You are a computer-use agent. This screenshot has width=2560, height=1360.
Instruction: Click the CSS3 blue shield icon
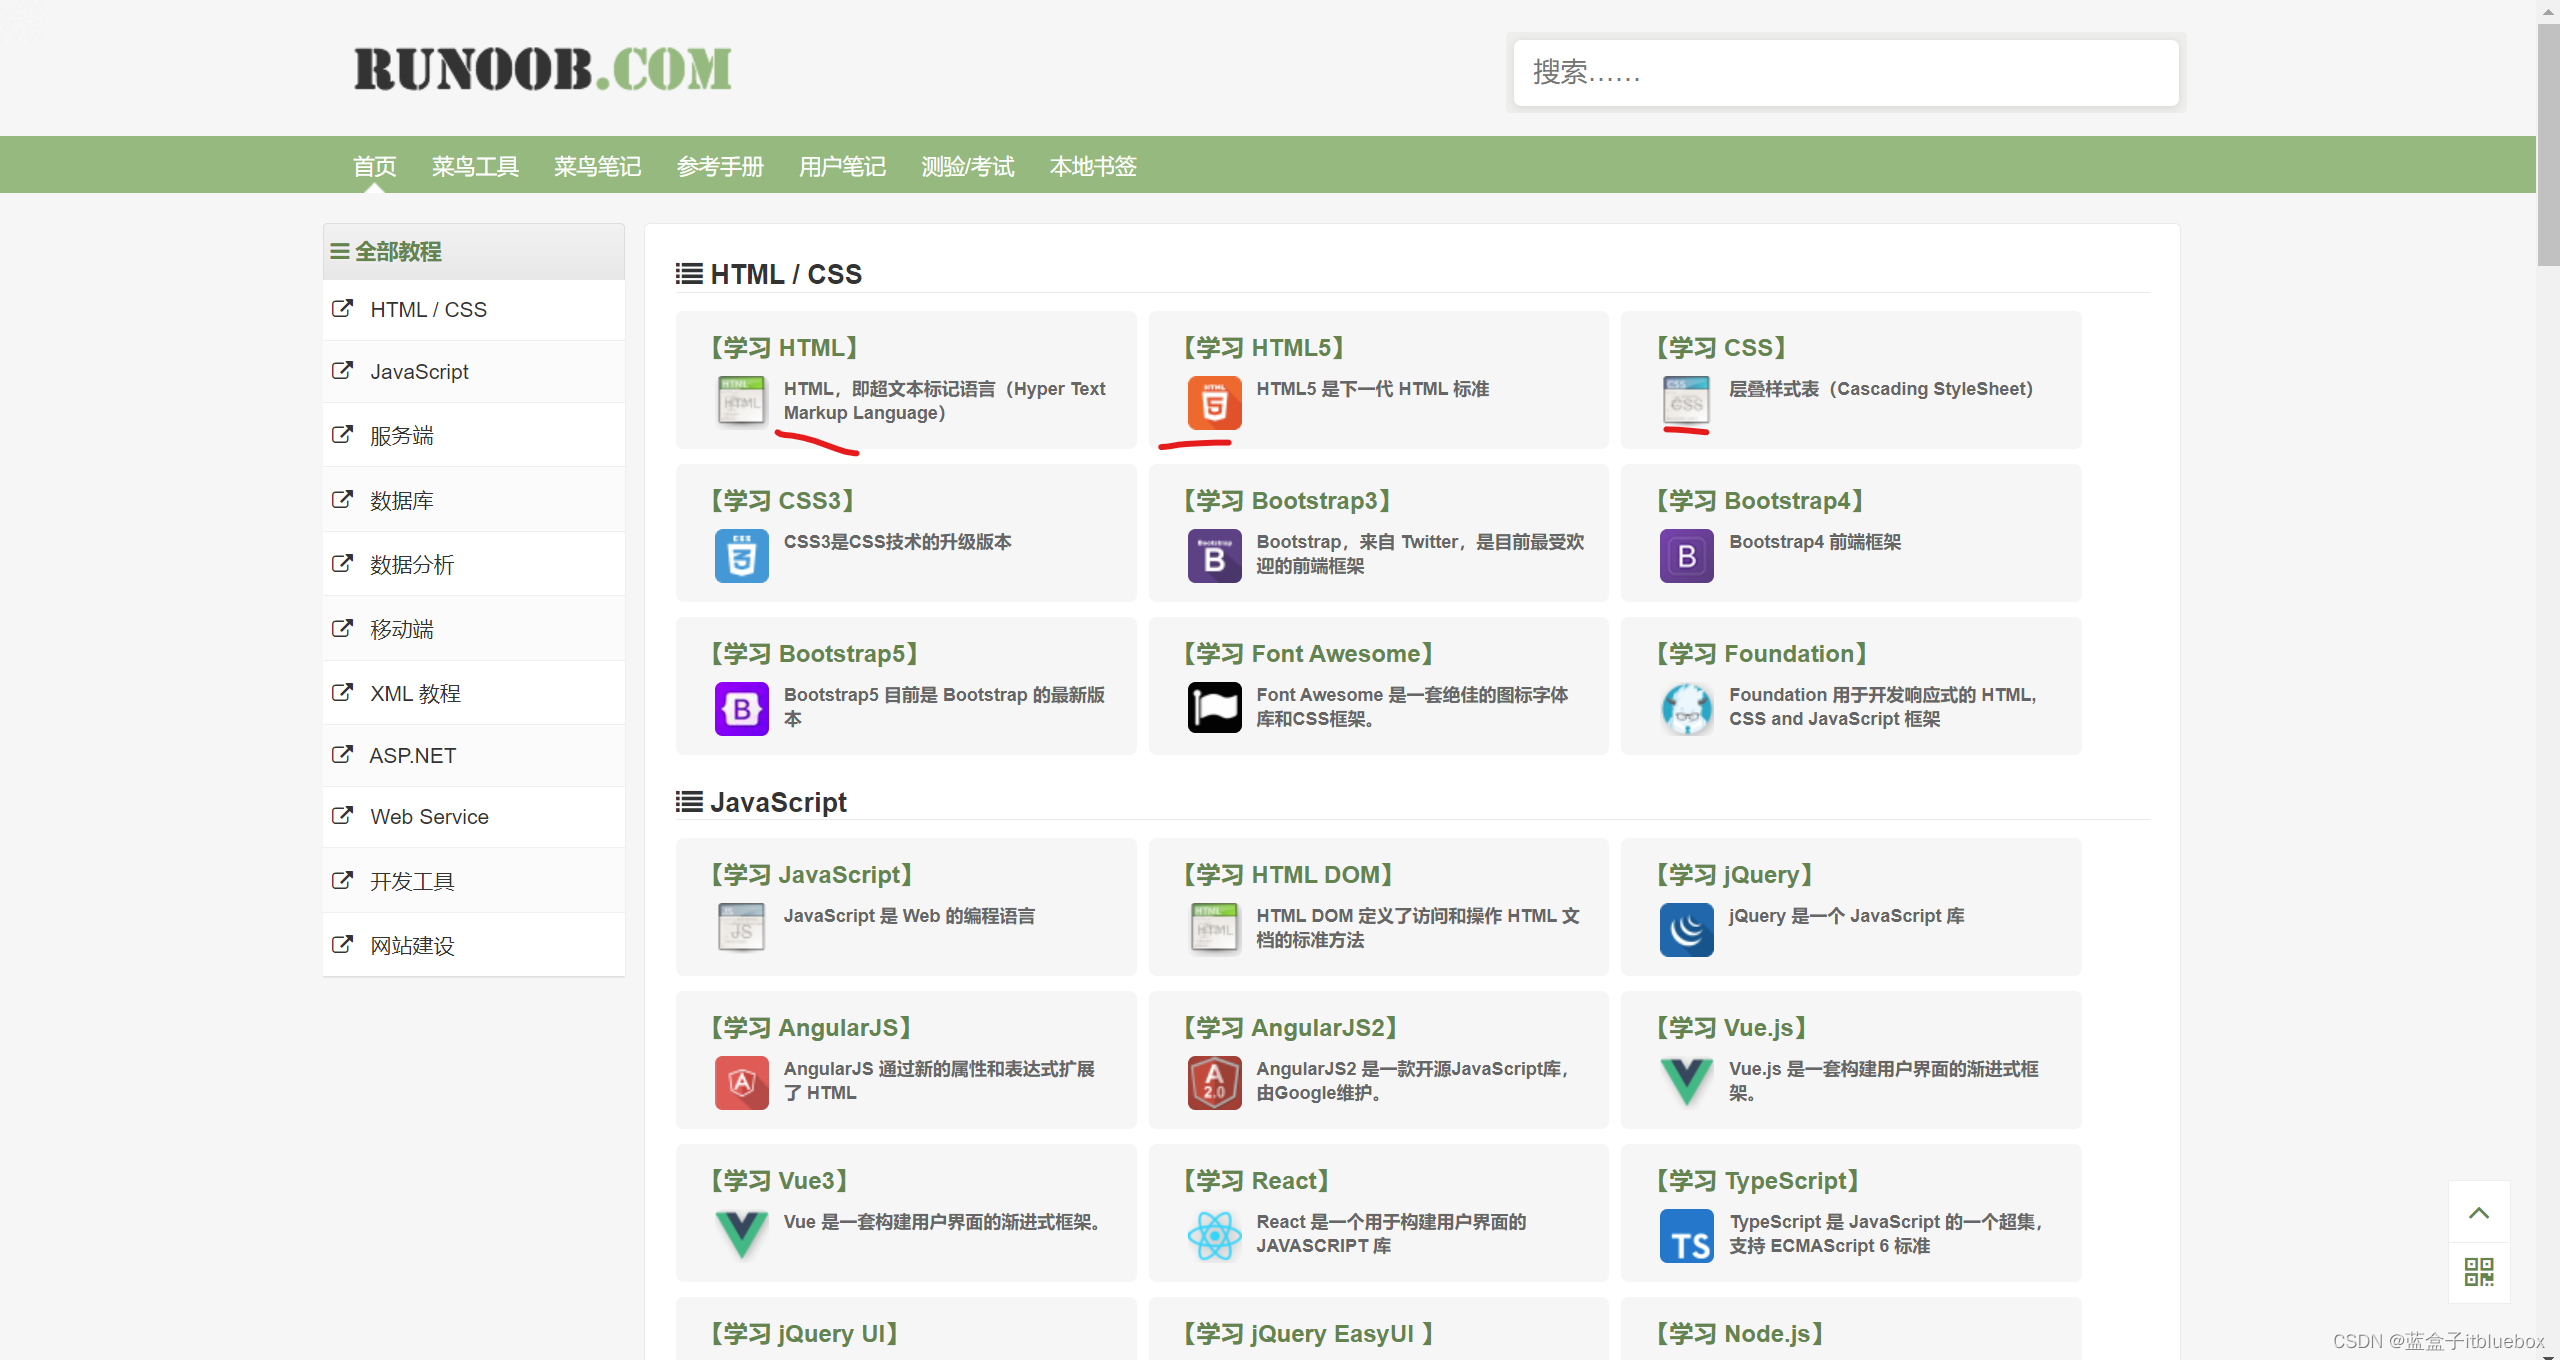click(x=741, y=556)
